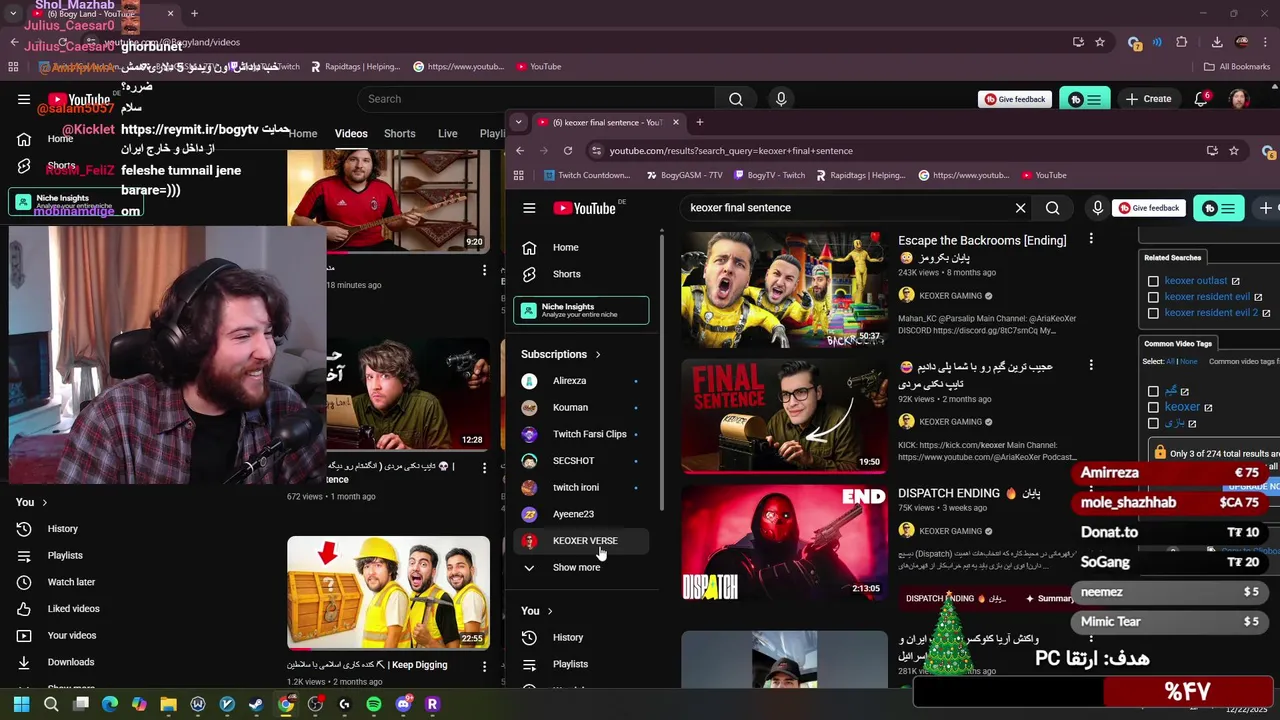Switch to Live tab in back window
This screenshot has width=1280, height=720.
point(448,134)
